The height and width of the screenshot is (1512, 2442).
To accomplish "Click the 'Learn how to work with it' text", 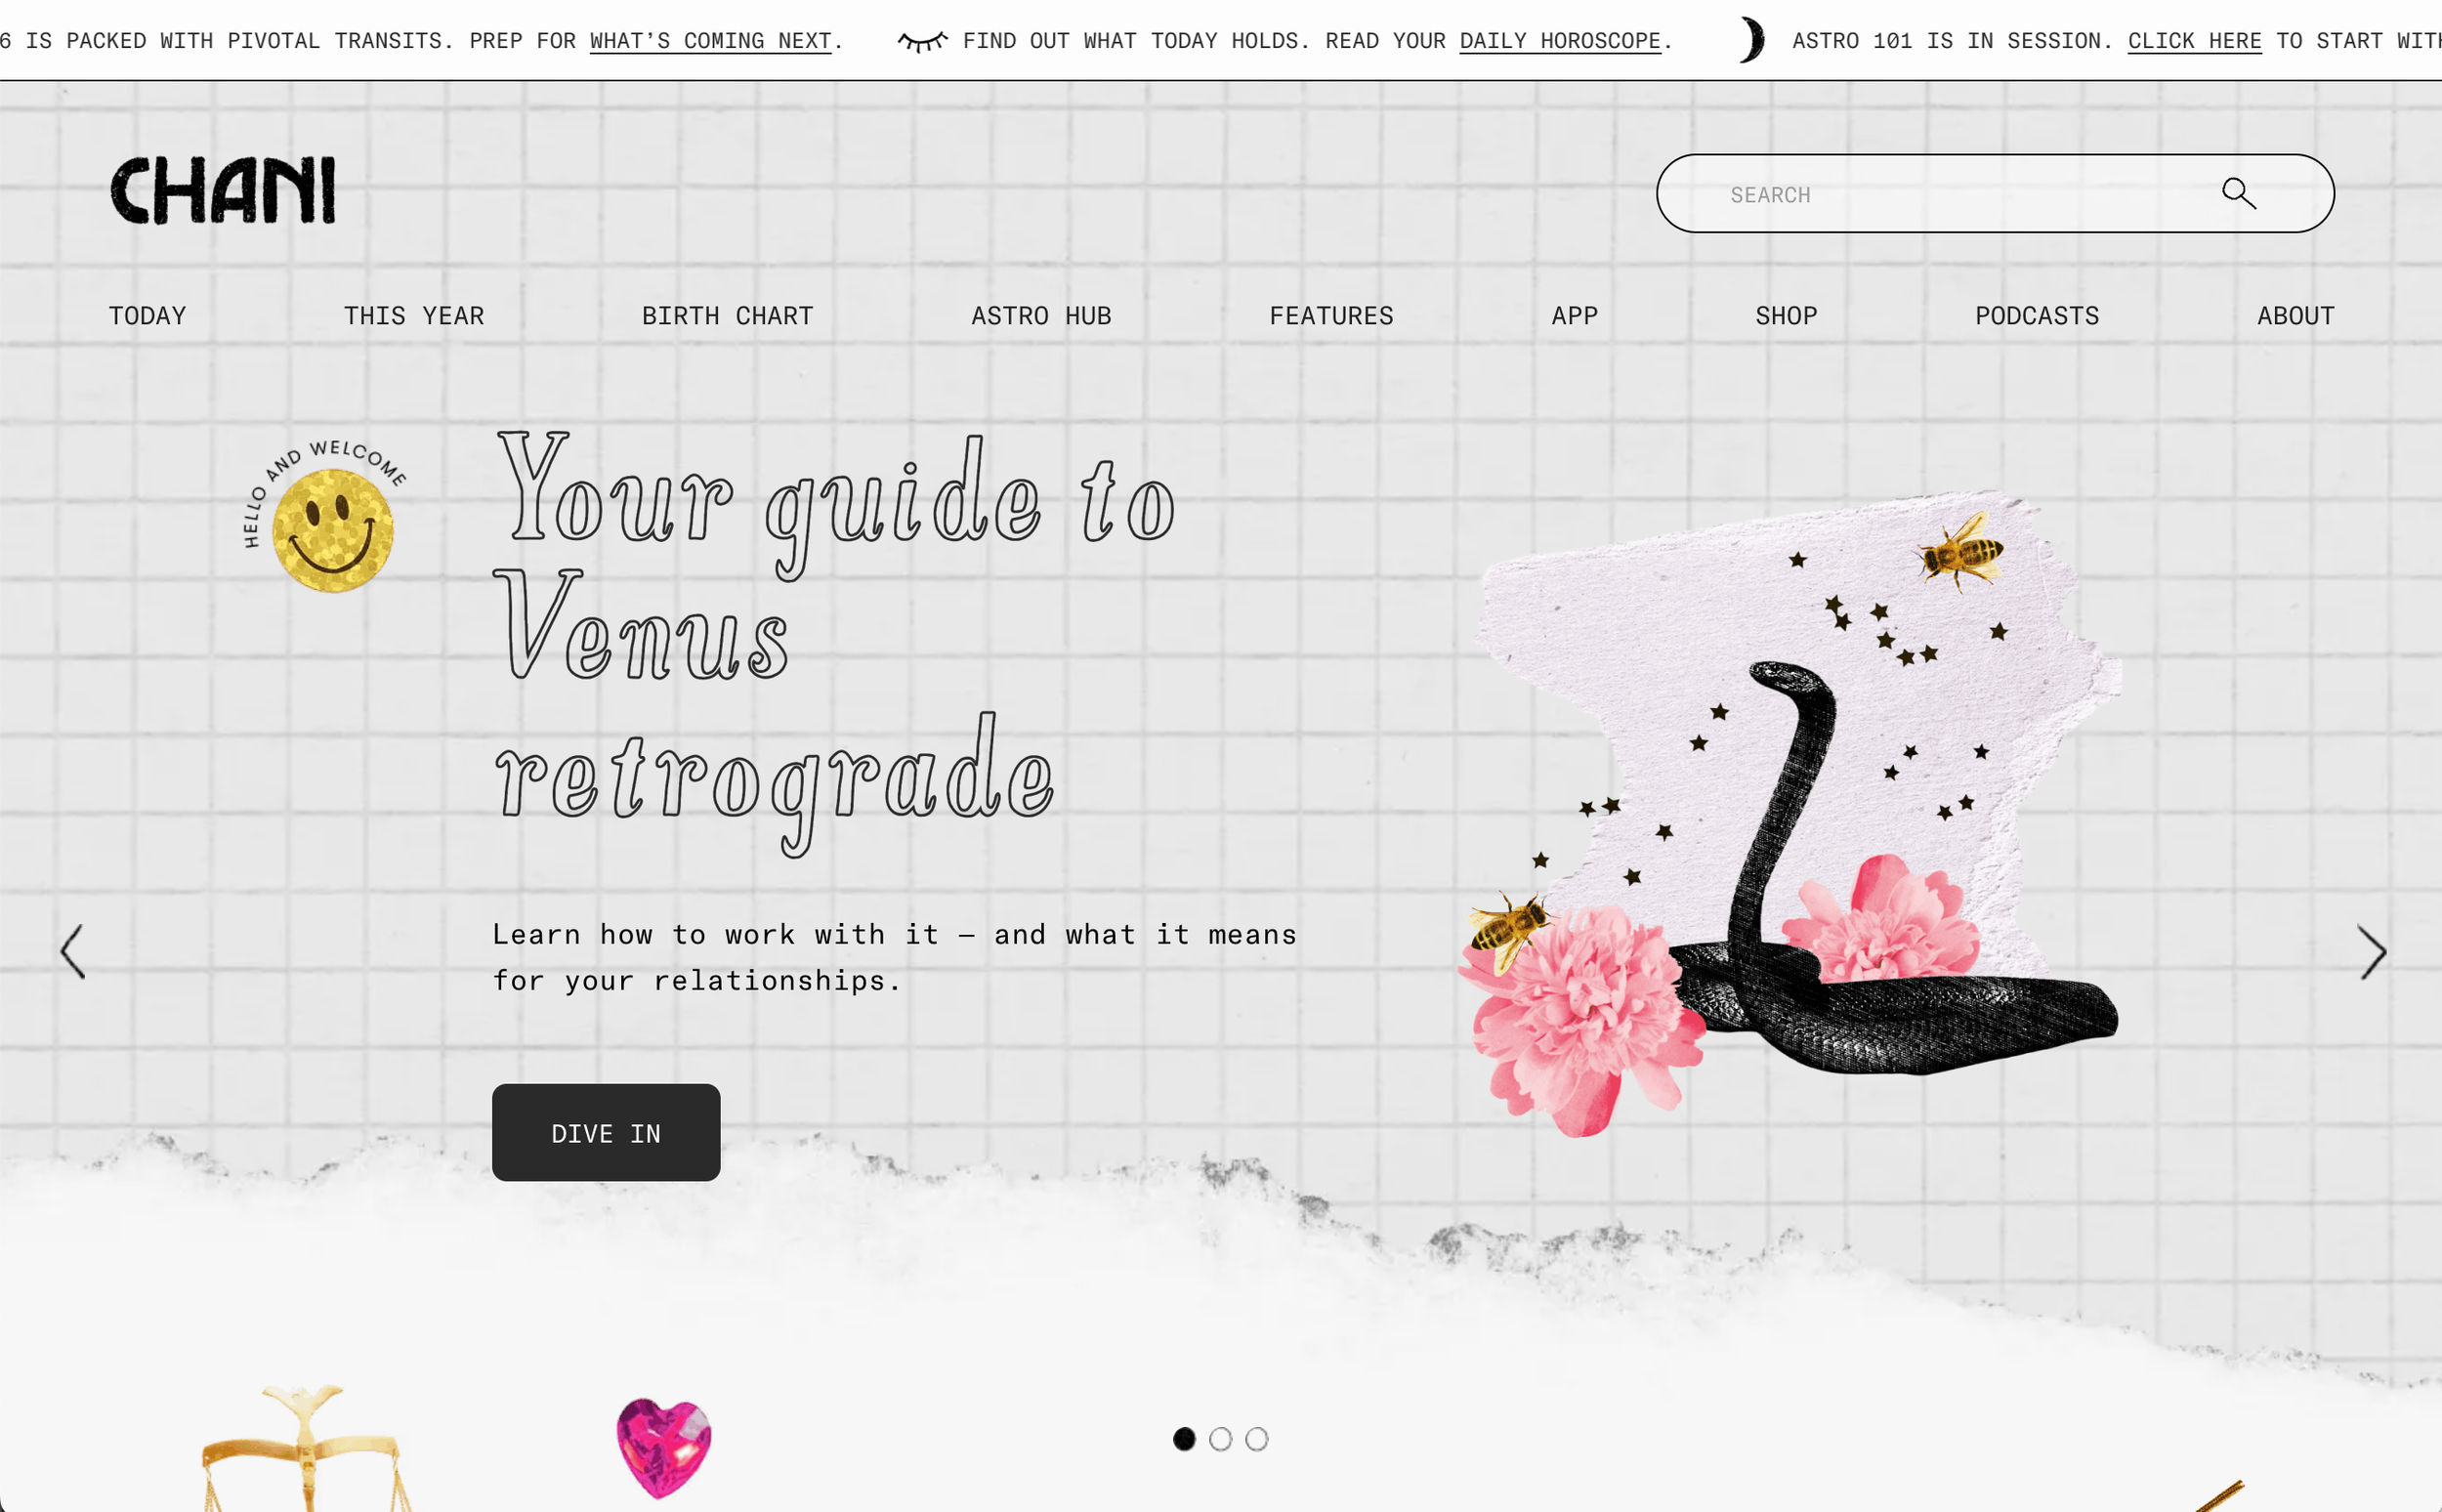I will click(x=894, y=957).
